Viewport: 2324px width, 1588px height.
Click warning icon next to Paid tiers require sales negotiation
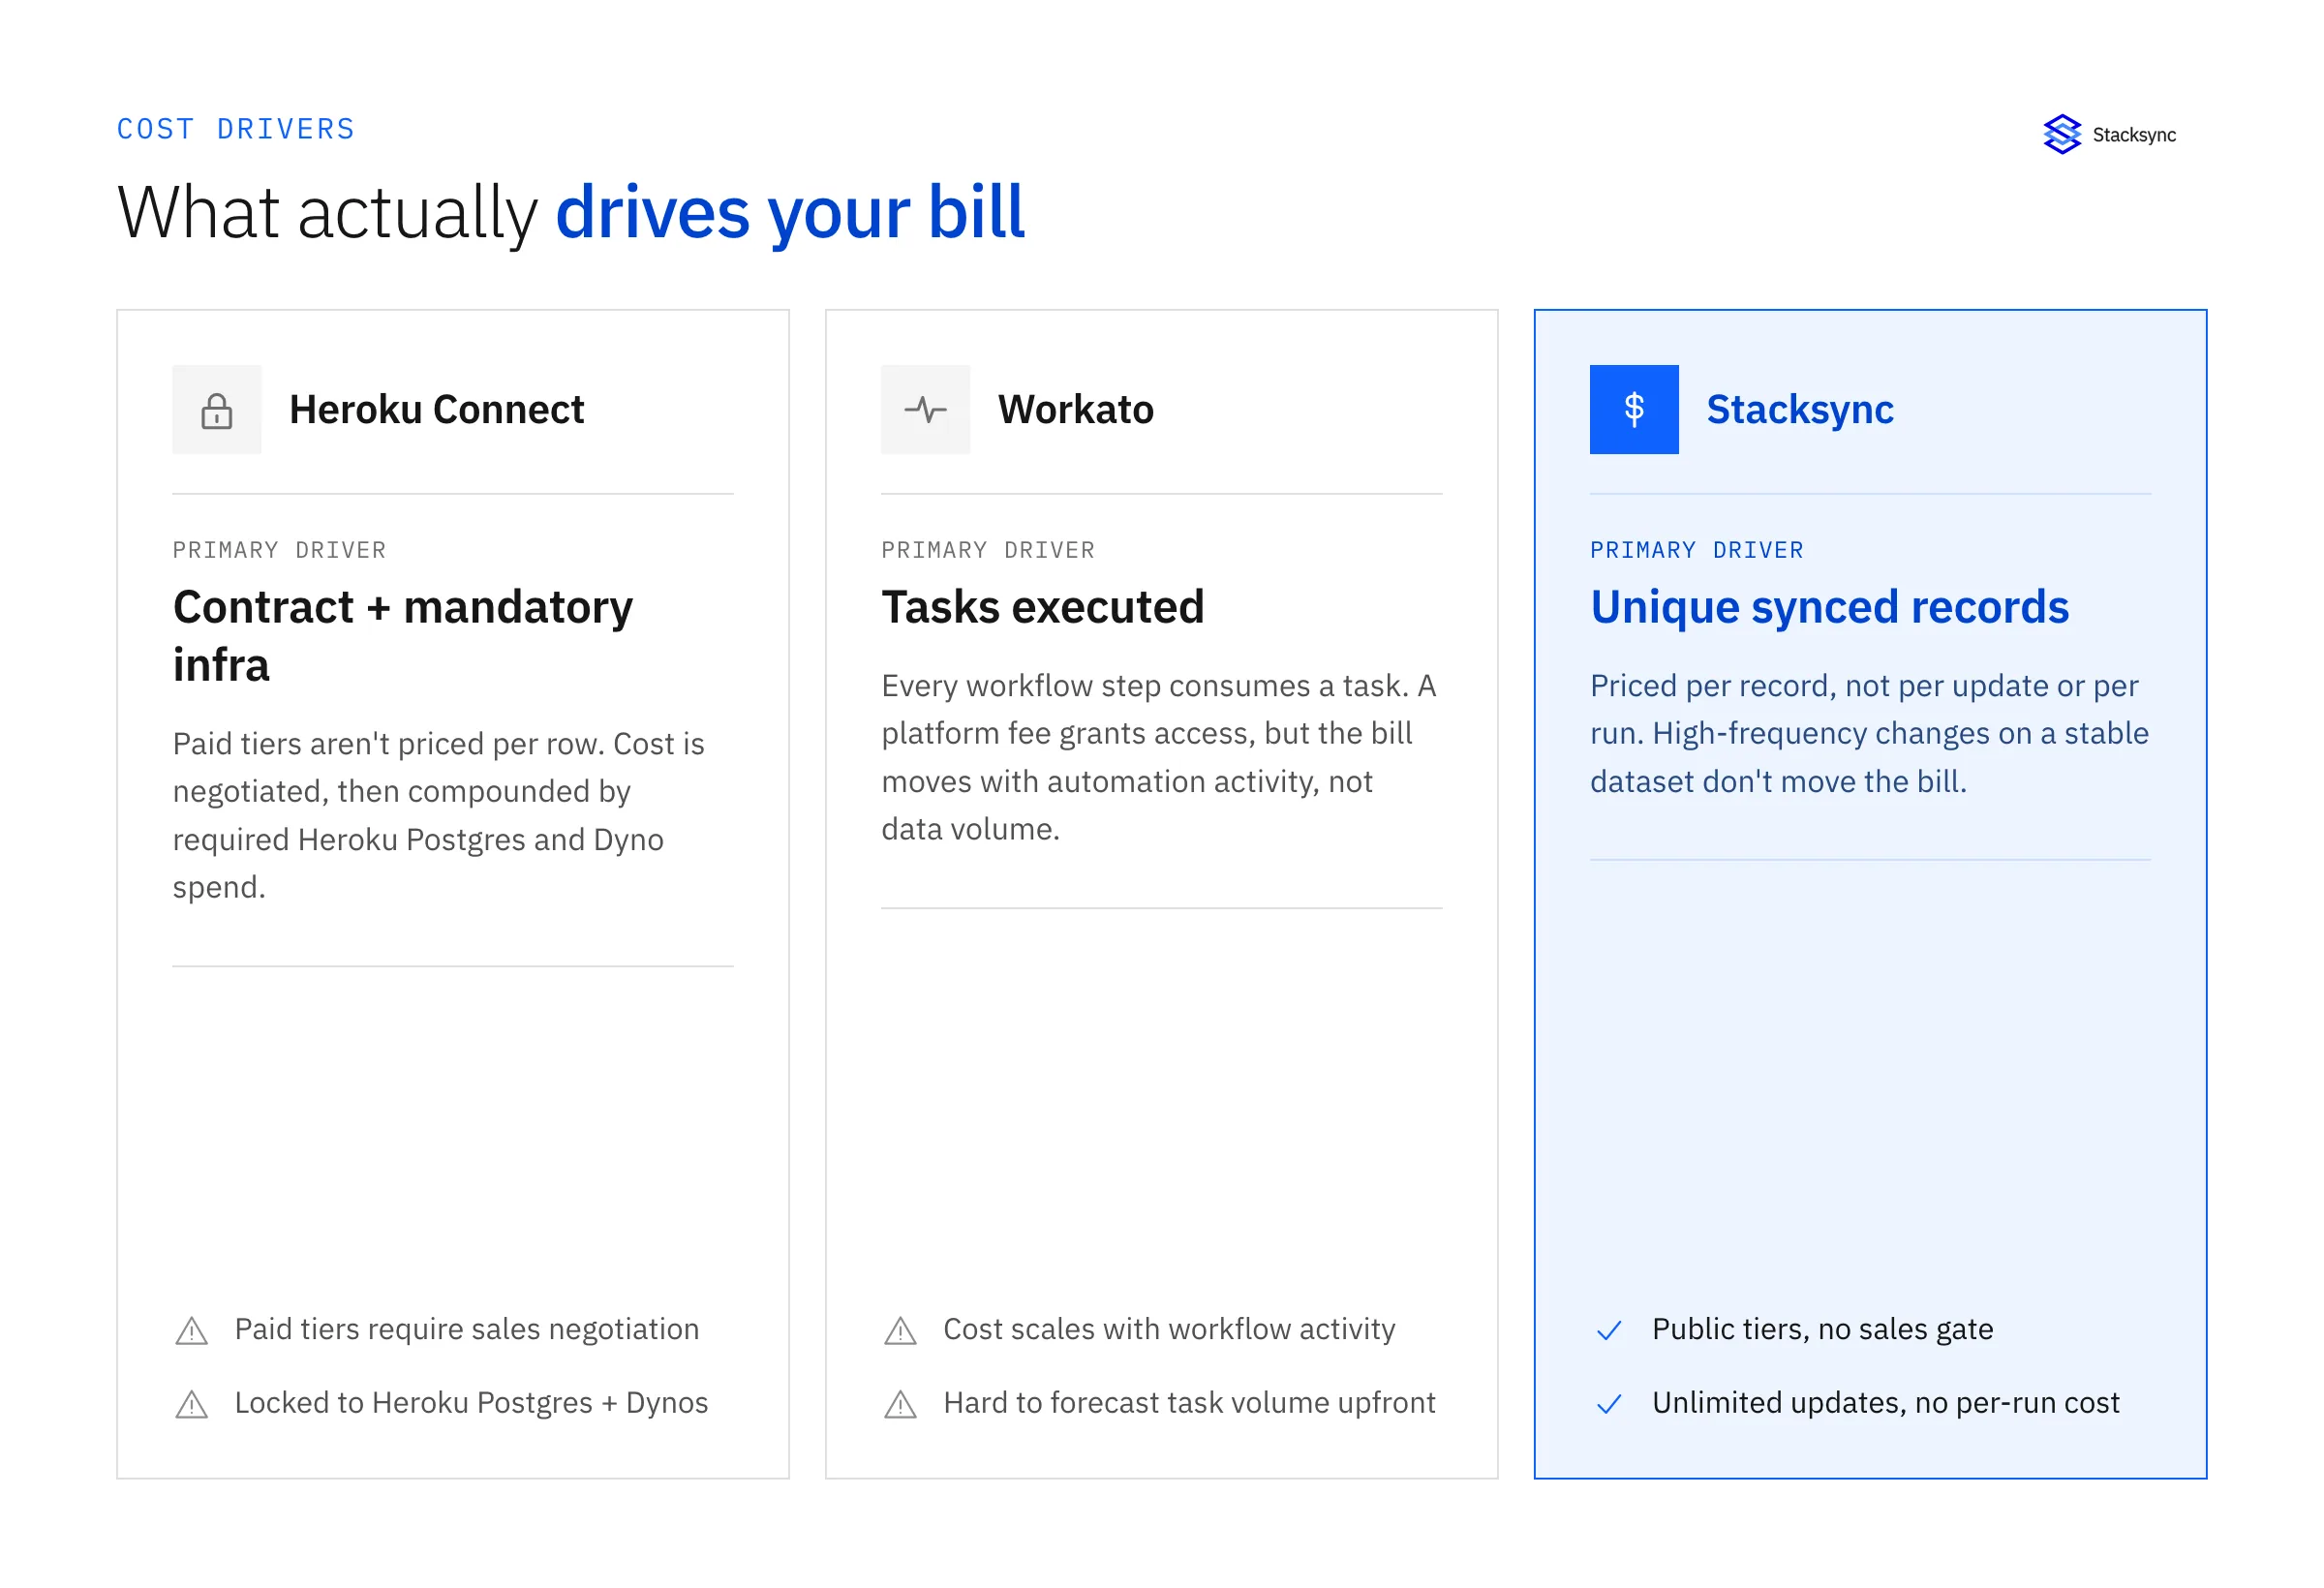[x=192, y=1331]
